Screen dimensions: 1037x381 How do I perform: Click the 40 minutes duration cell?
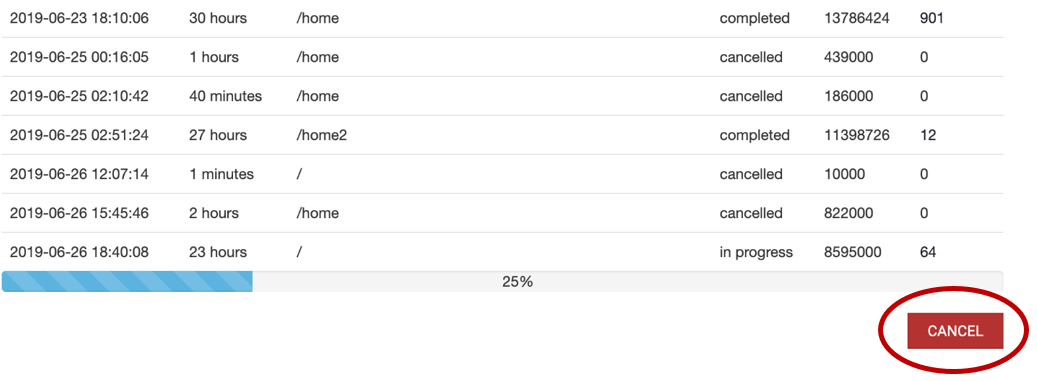[x=226, y=97]
